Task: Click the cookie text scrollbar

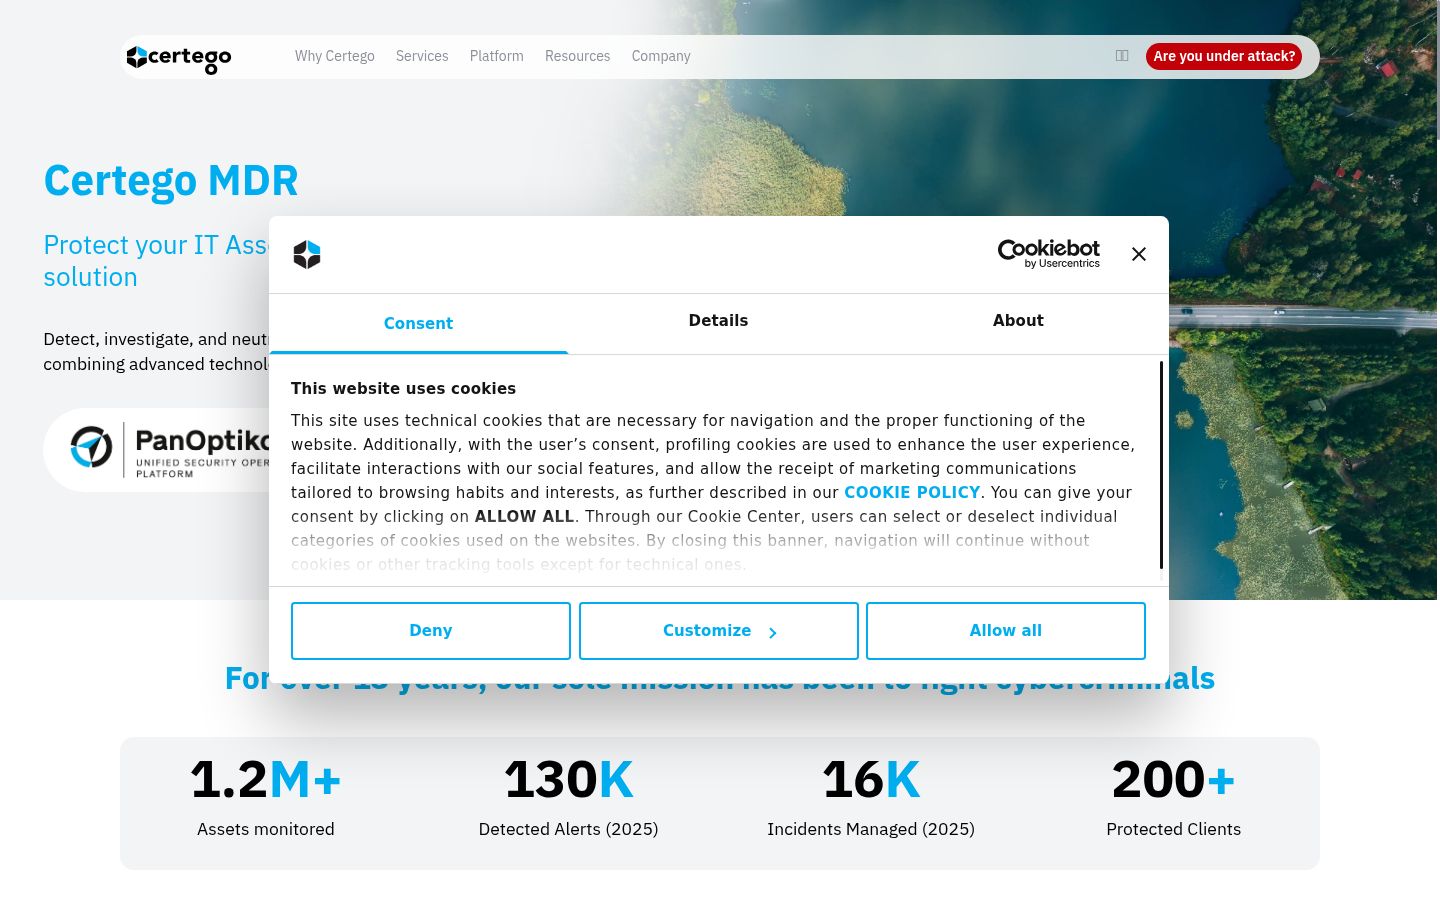Action: point(1161,465)
